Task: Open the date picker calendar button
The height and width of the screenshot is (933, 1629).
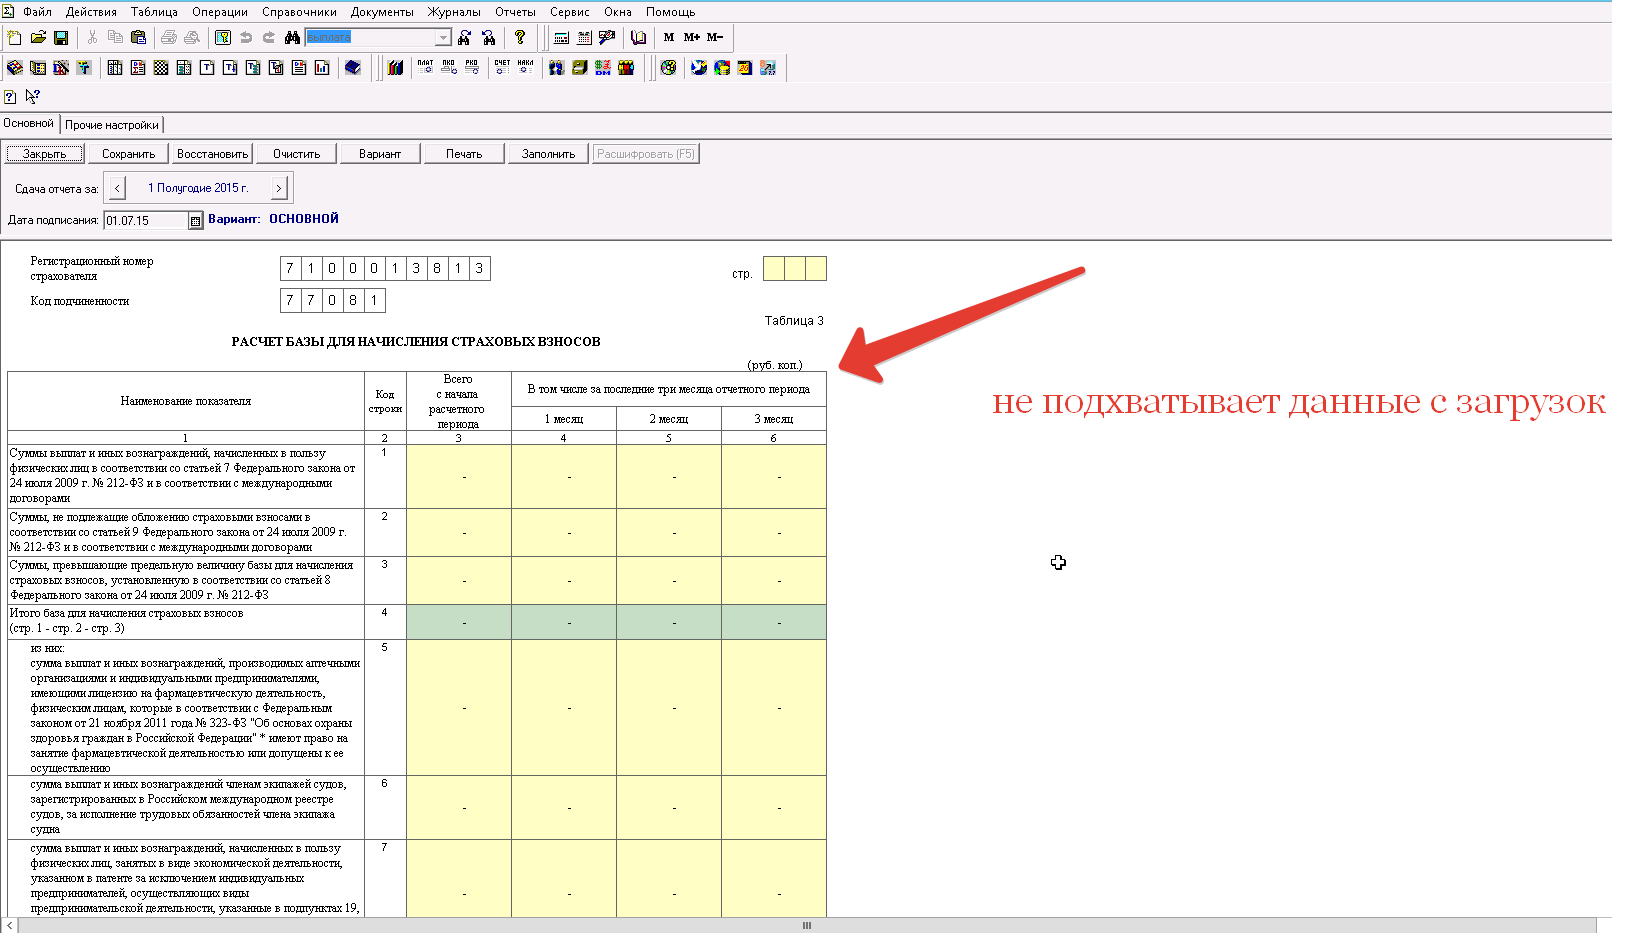Action: 196,221
